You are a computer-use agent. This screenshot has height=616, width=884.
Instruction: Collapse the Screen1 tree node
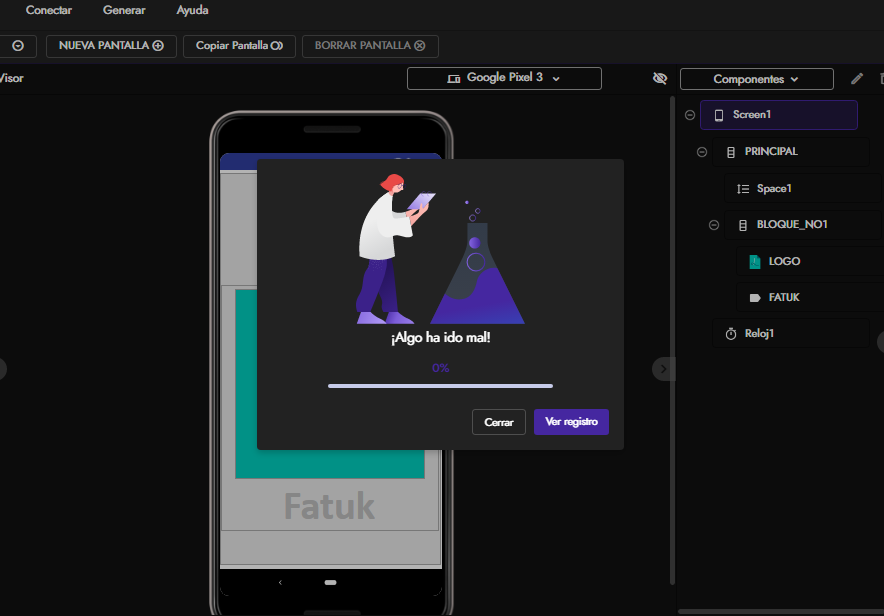689,115
